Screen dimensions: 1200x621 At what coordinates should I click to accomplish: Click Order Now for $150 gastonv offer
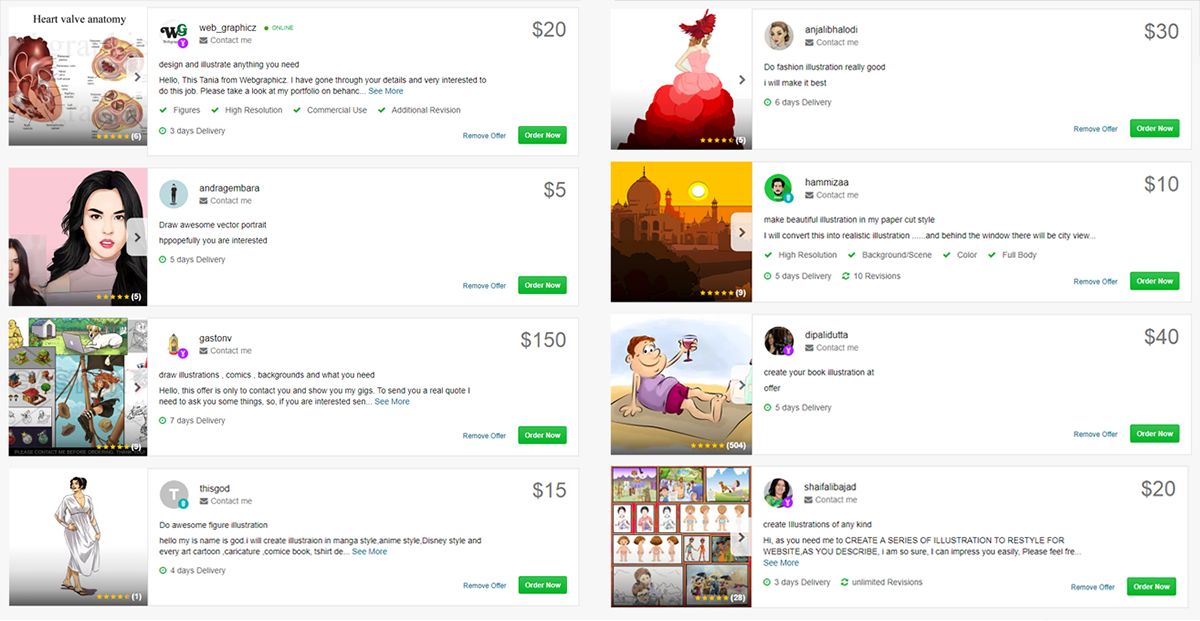click(542, 435)
